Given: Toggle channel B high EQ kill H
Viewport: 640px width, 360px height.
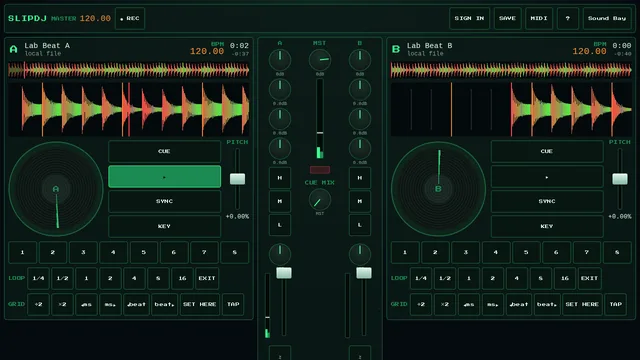Looking at the screenshot, I should click(360, 178).
